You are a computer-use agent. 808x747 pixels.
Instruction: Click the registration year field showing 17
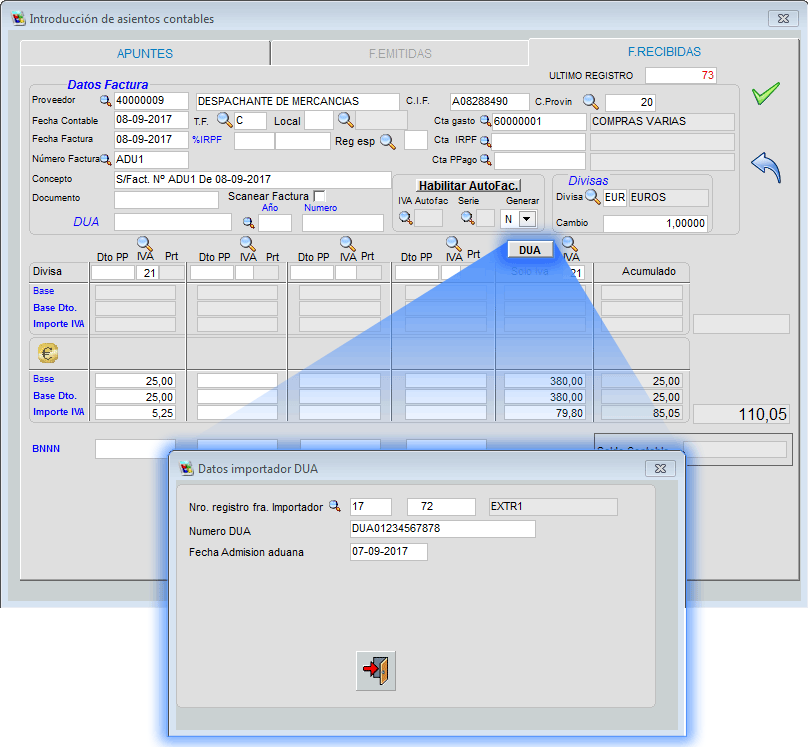(x=371, y=506)
